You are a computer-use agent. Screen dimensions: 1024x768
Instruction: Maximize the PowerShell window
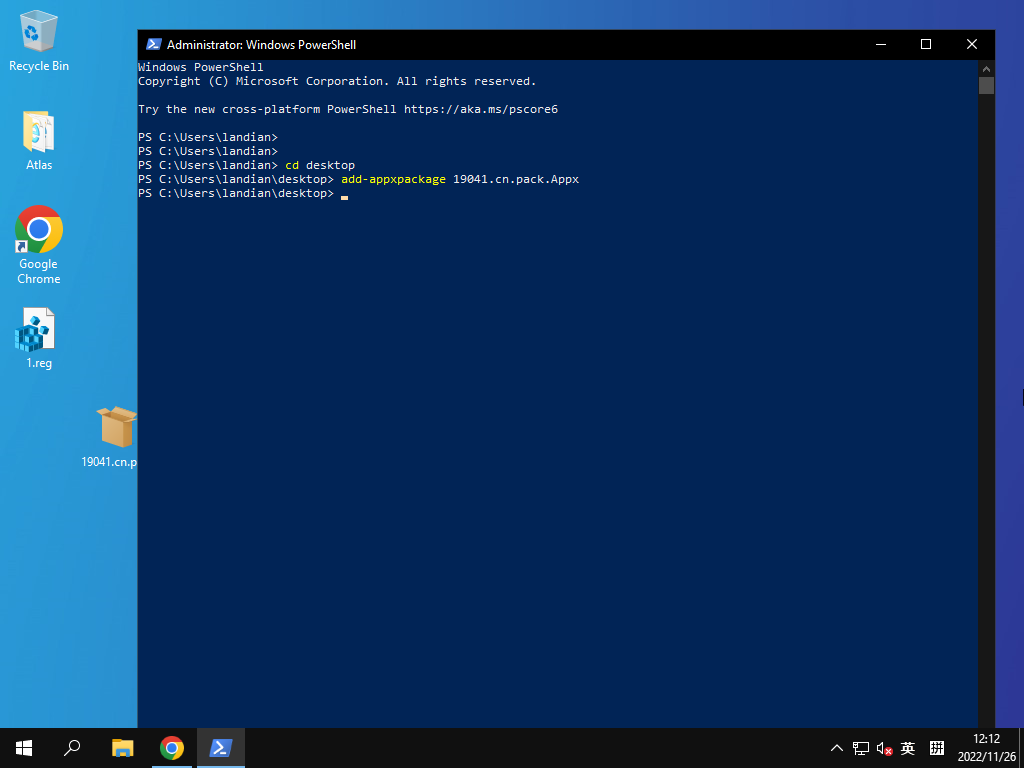point(926,44)
